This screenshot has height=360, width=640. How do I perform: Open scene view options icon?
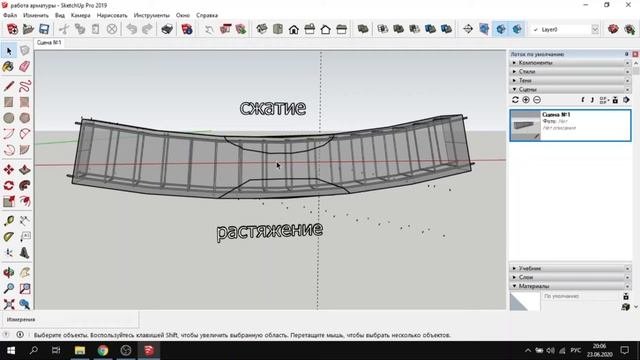point(604,100)
